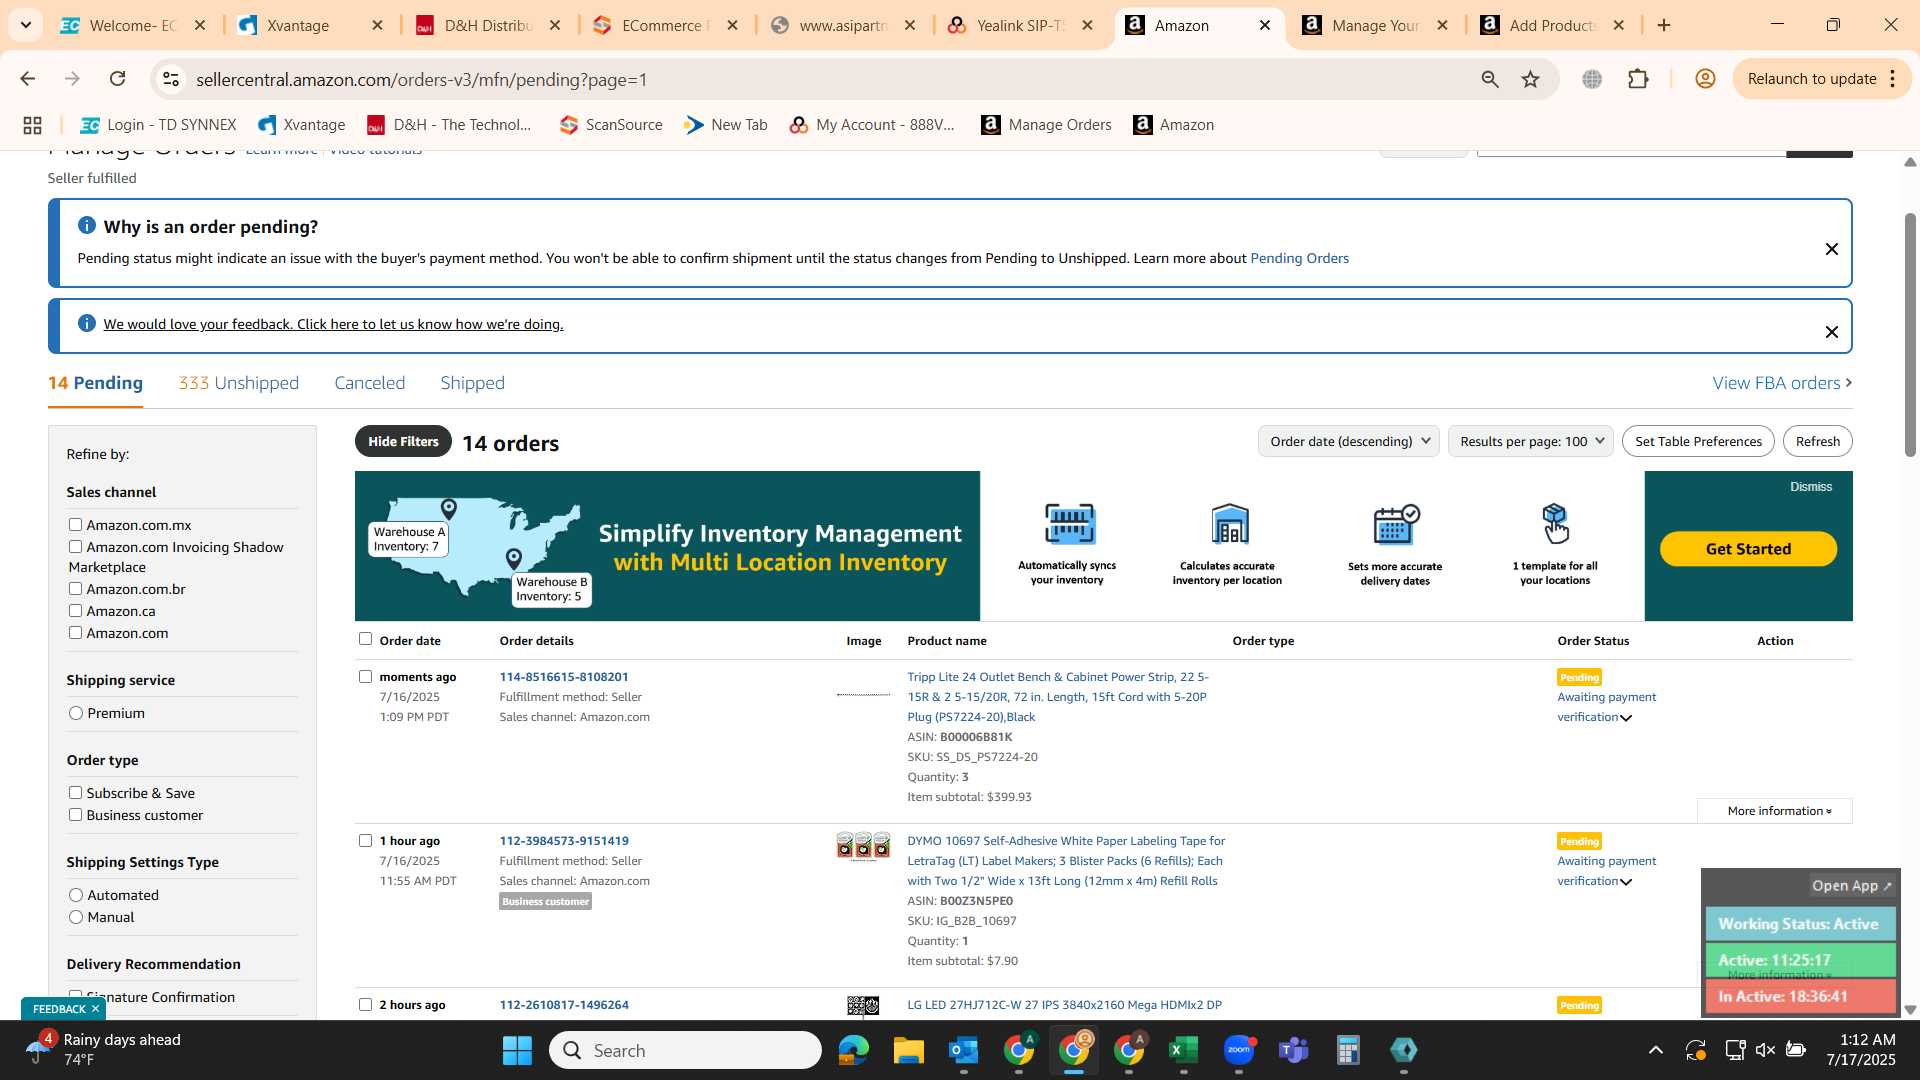This screenshot has width=1920, height=1080.
Task: Click the browser back arrow
Action: pos(28,79)
